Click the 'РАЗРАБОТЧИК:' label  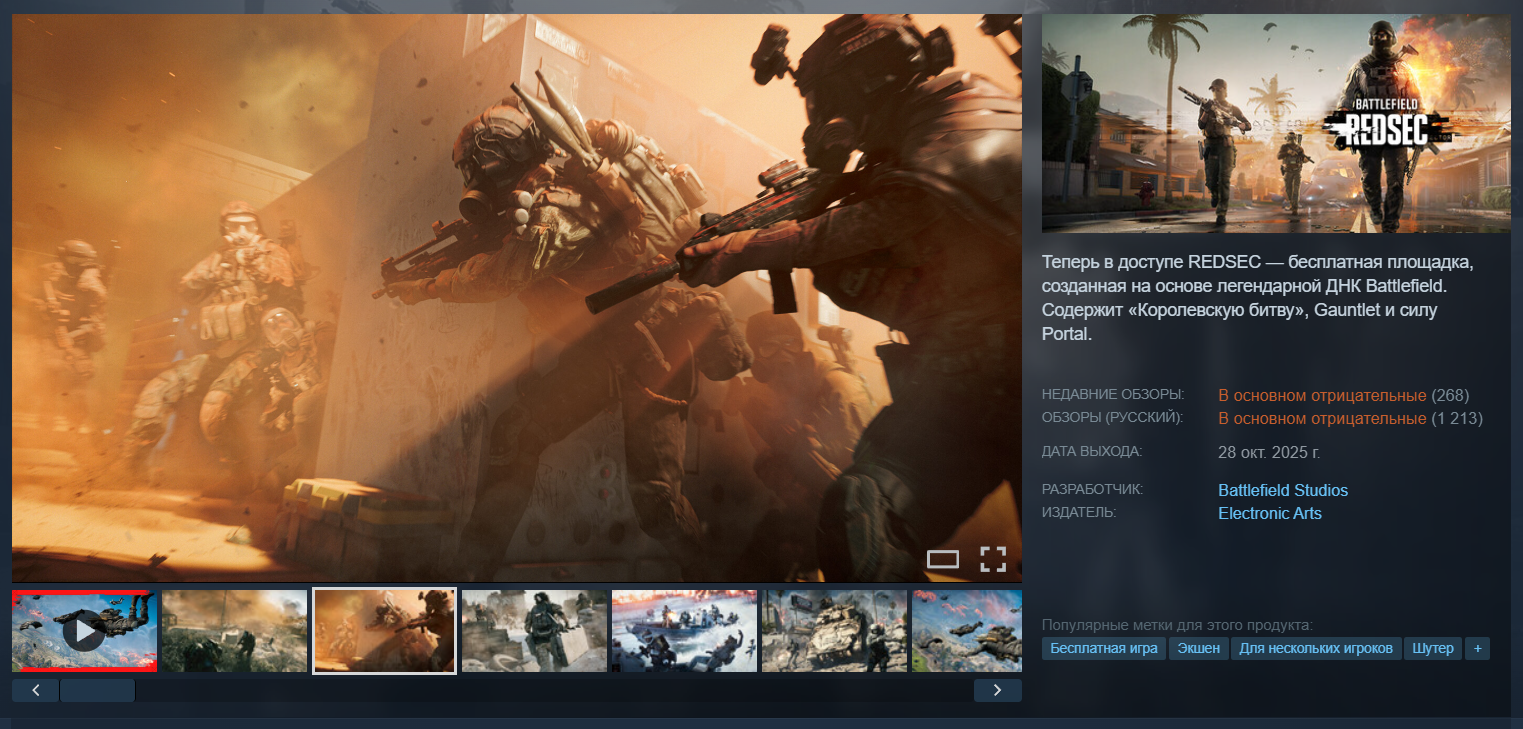(1092, 489)
